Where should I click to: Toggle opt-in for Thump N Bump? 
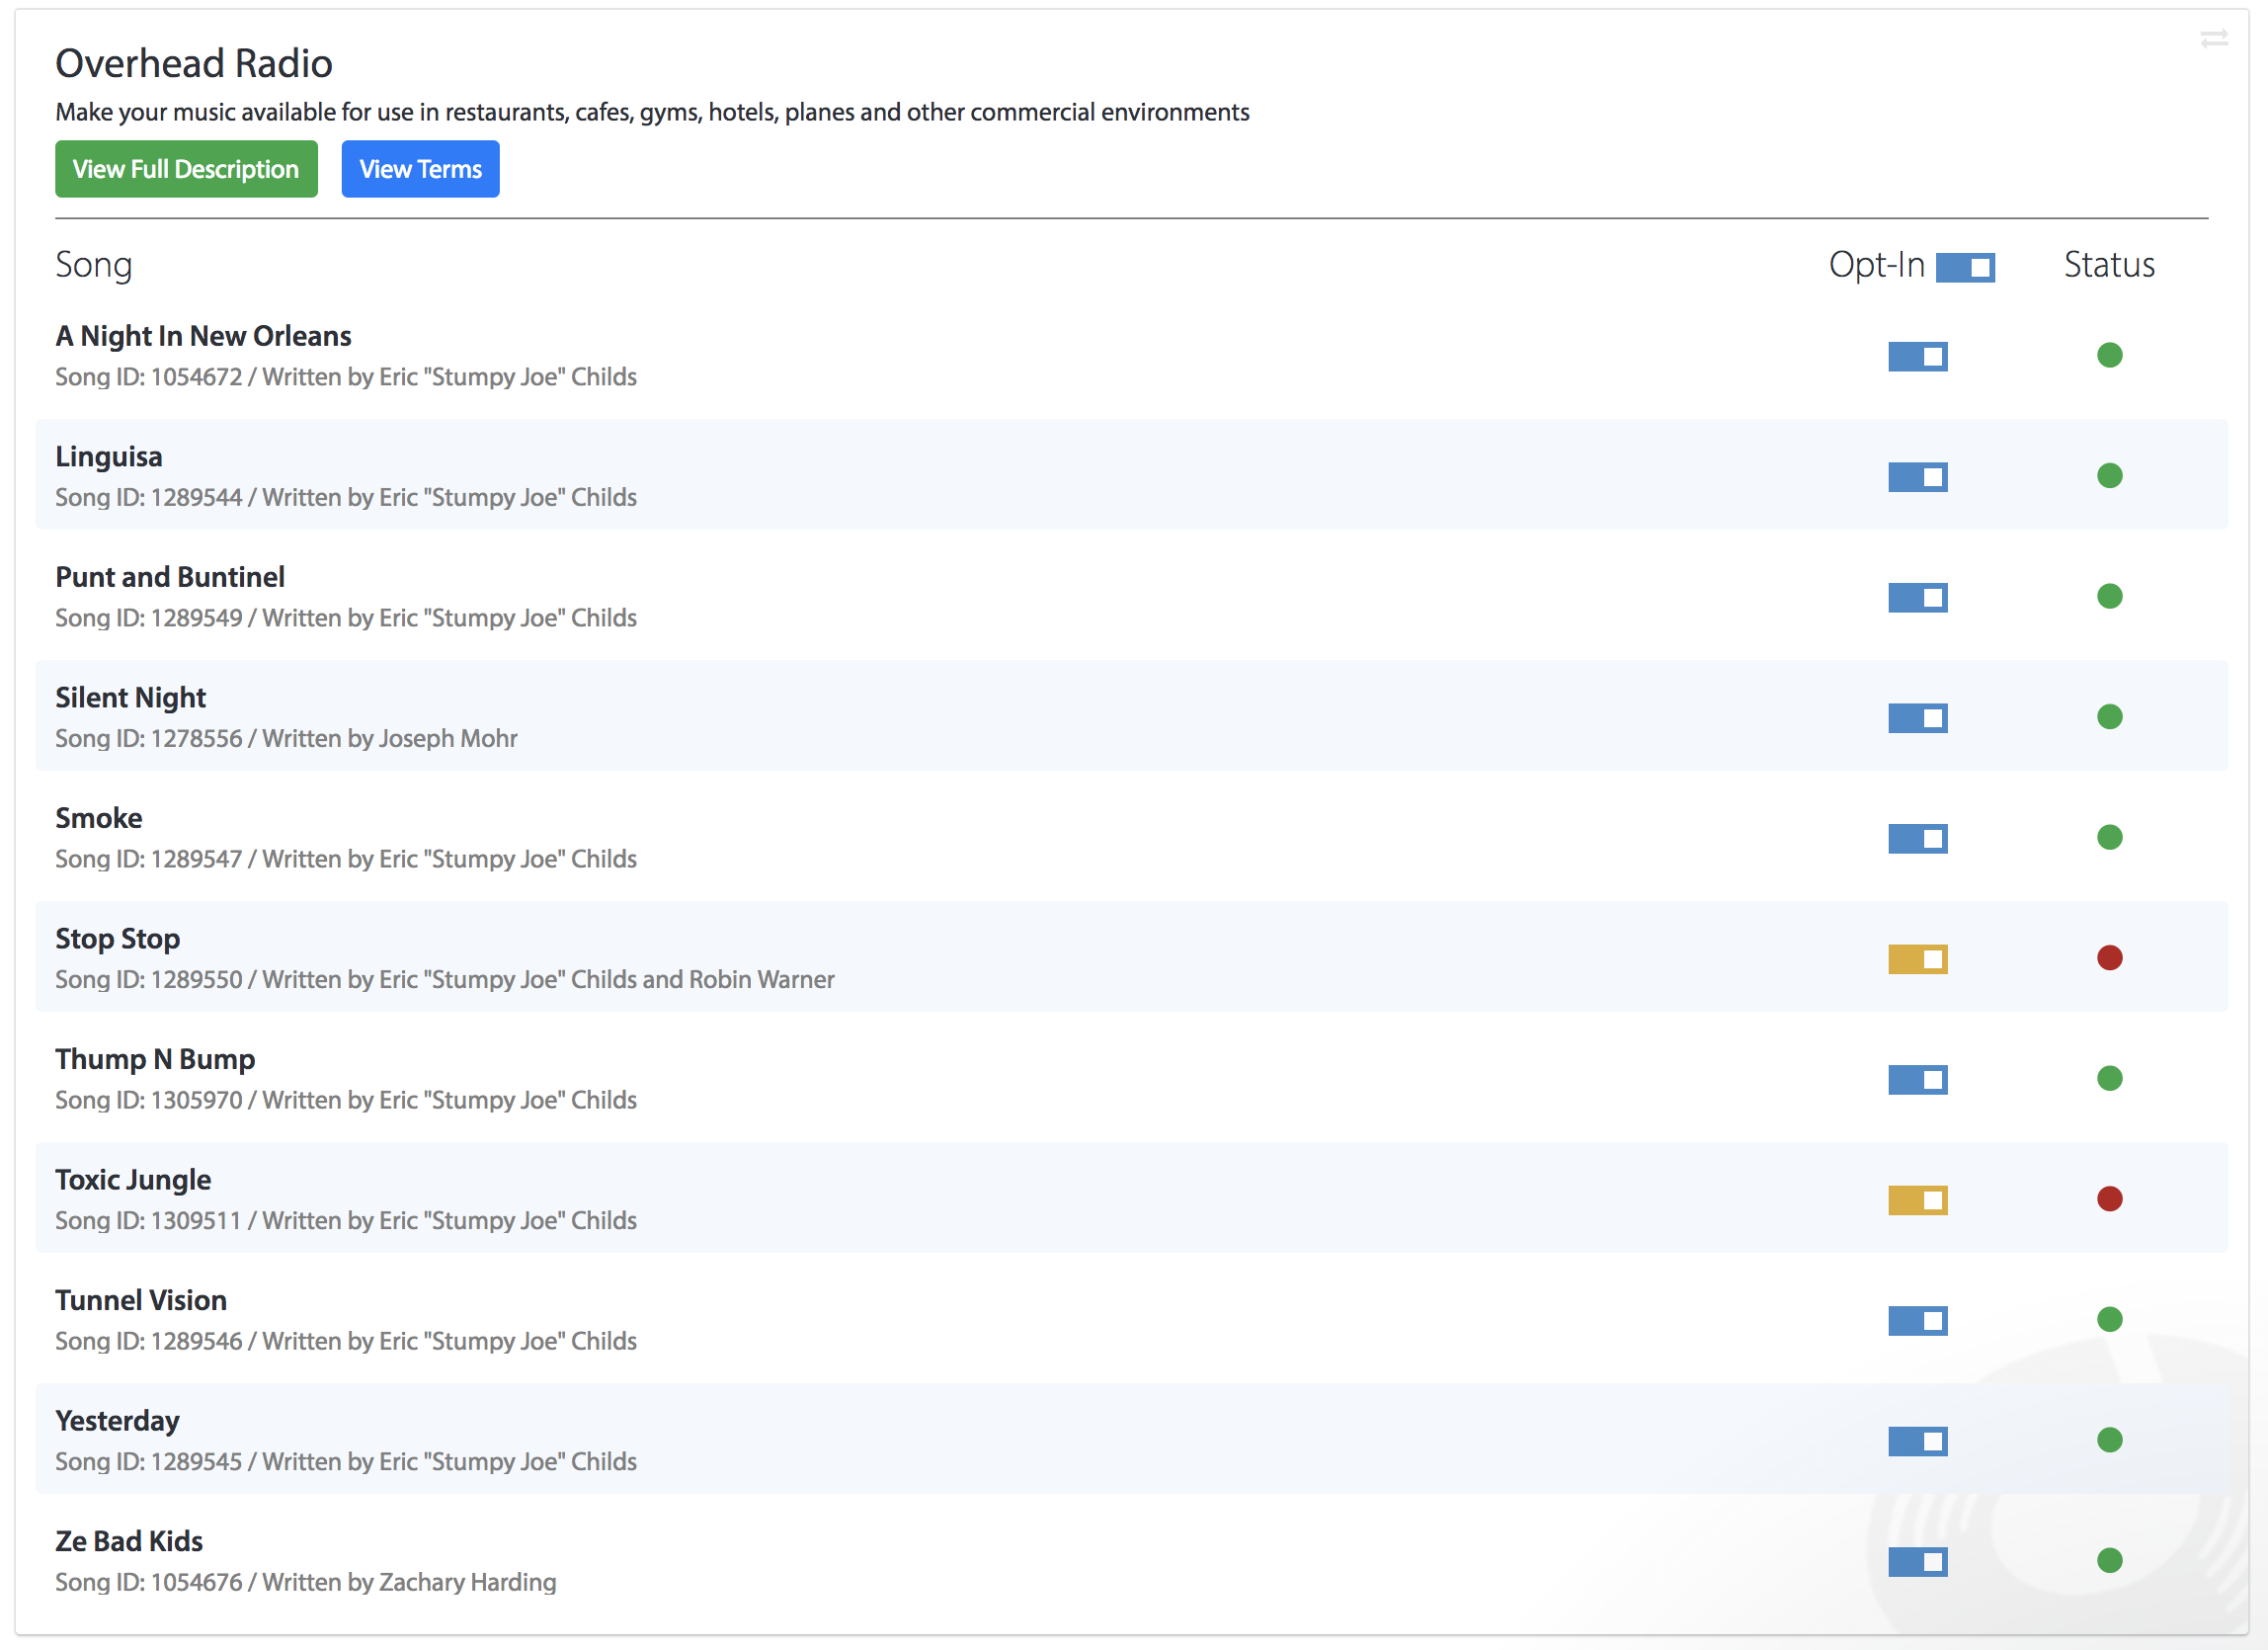pos(1917,1079)
